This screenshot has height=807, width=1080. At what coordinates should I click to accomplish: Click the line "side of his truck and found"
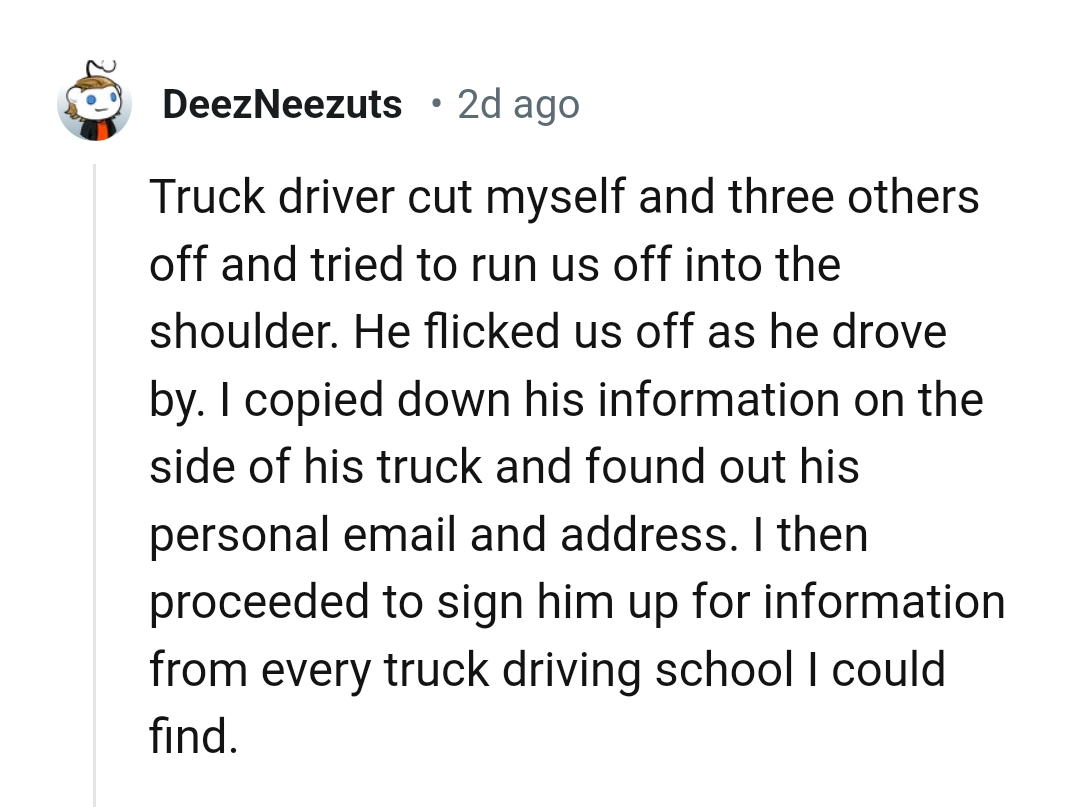click(x=504, y=466)
